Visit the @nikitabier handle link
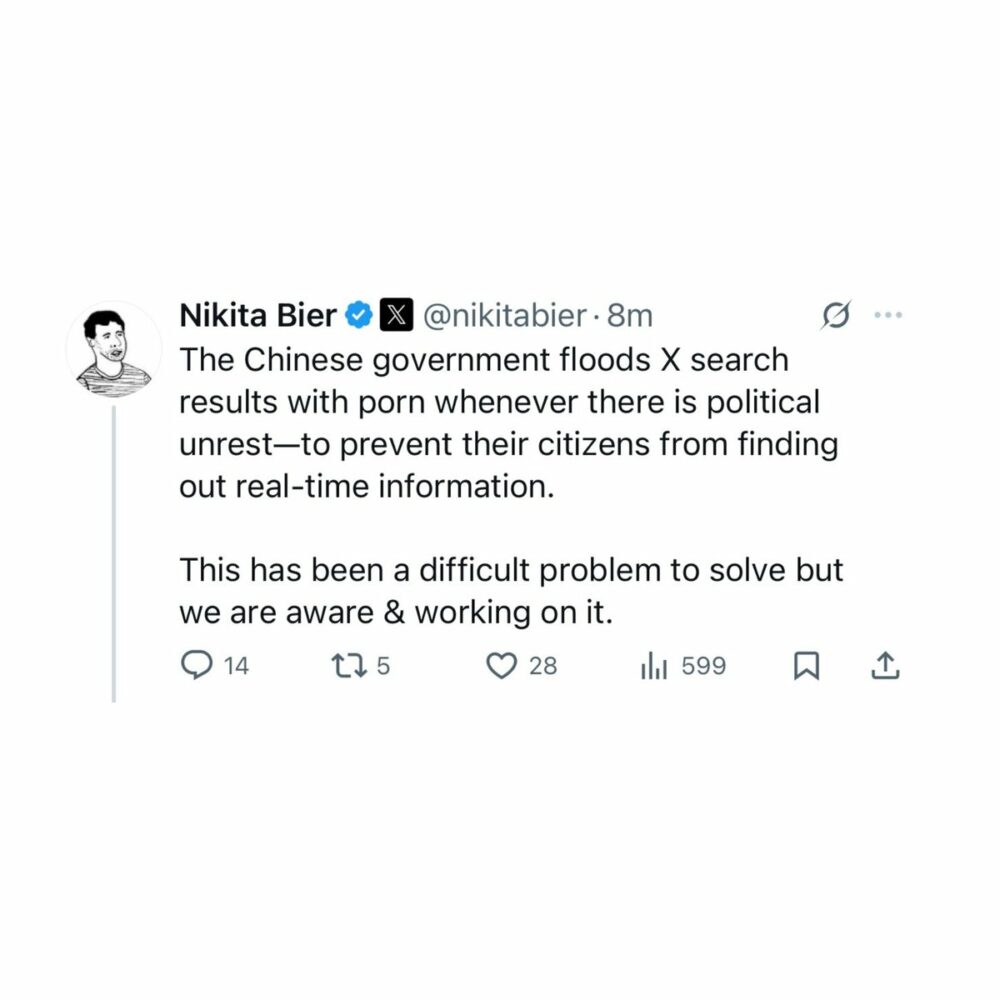The height and width of the screenshot is (1000, 1000). tap(505, 316)
